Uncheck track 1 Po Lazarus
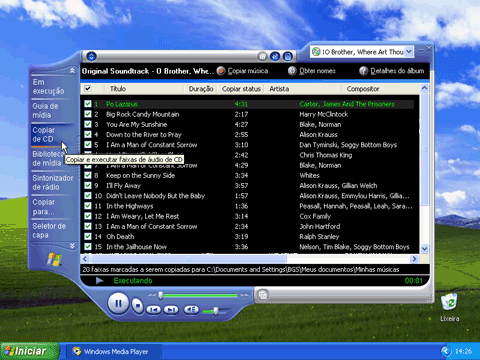480x360 pixels. click(x=88, y=104)
